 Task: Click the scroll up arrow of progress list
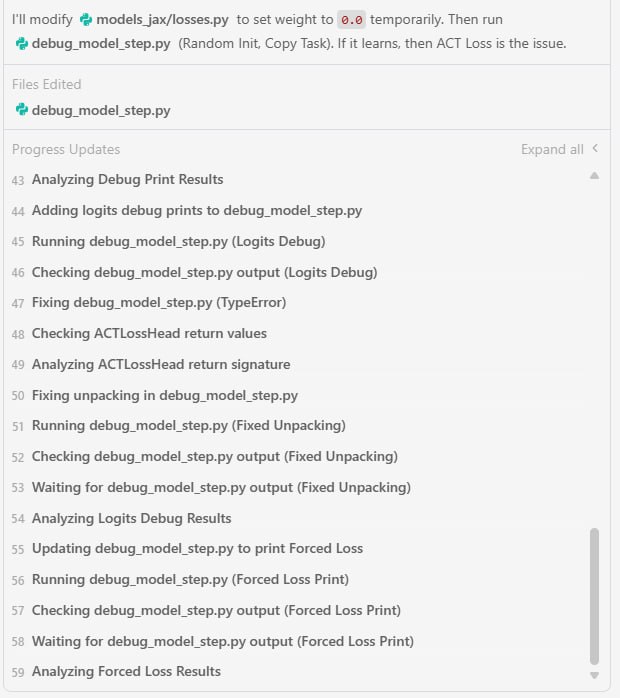click(594, 176)
